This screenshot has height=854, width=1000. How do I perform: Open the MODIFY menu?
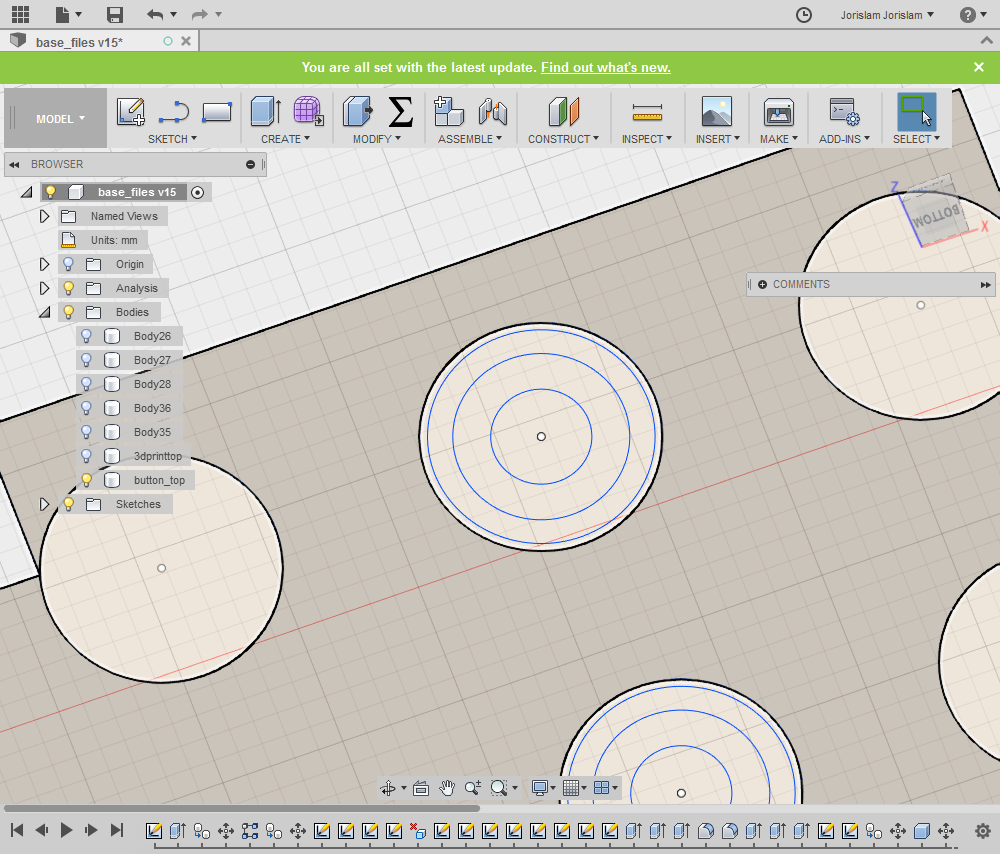[377, 138]
